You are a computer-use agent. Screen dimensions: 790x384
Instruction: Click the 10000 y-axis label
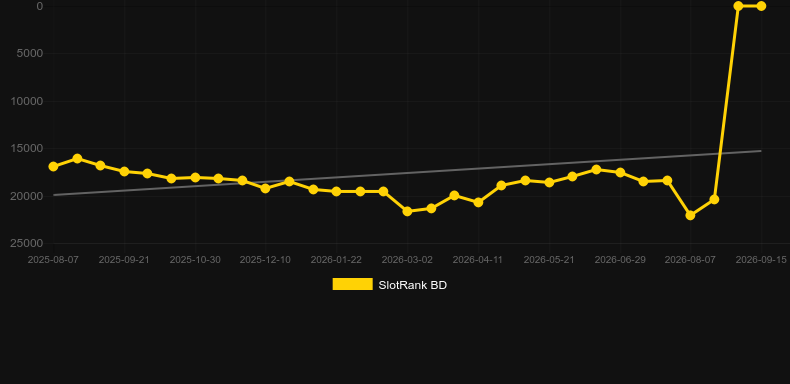click(x=27, y=101)
